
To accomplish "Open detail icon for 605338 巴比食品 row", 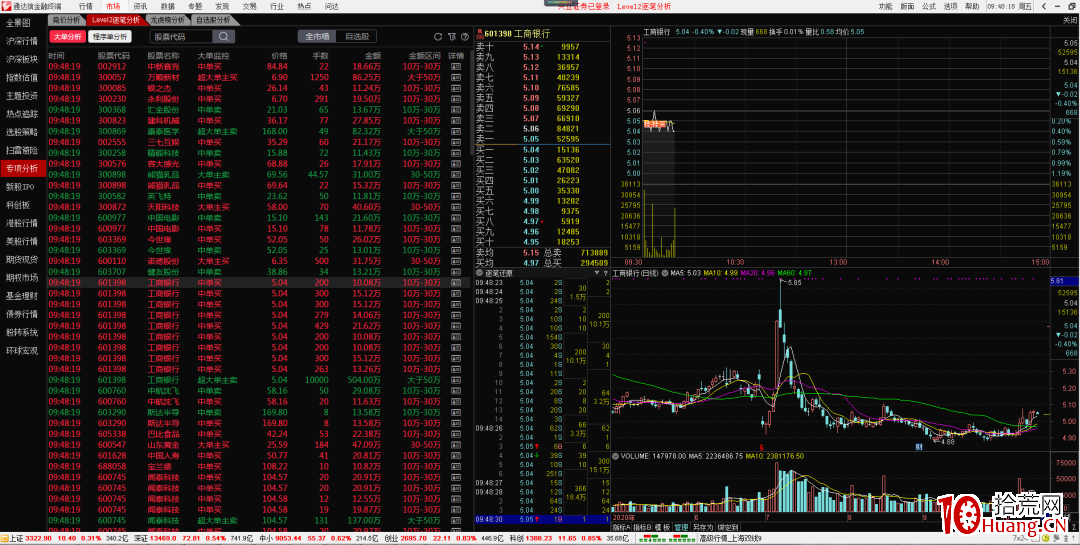I will point(455,434).
